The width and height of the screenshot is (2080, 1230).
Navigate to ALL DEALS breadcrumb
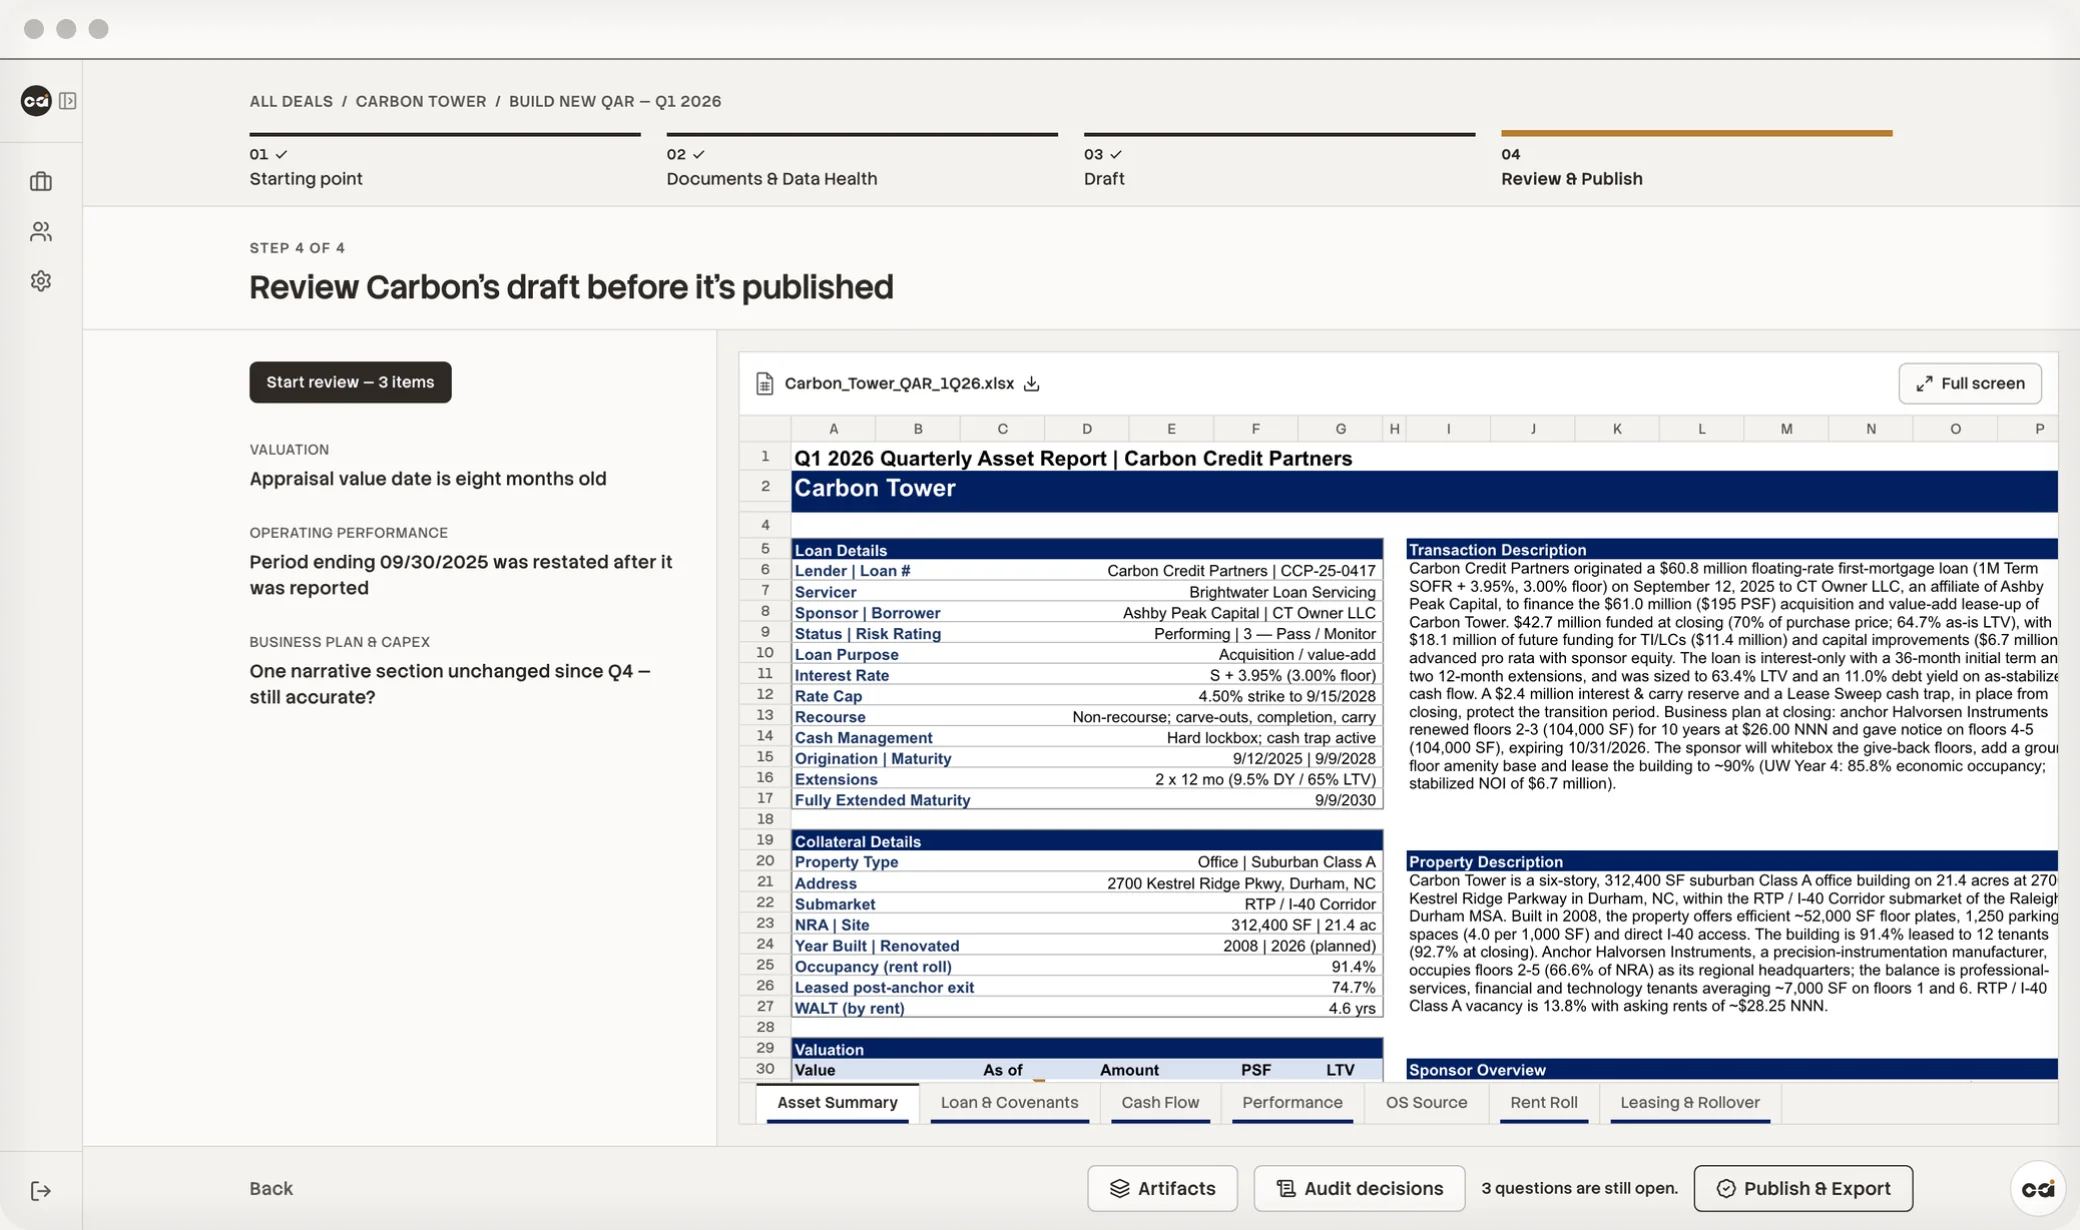tap(291, 101)
